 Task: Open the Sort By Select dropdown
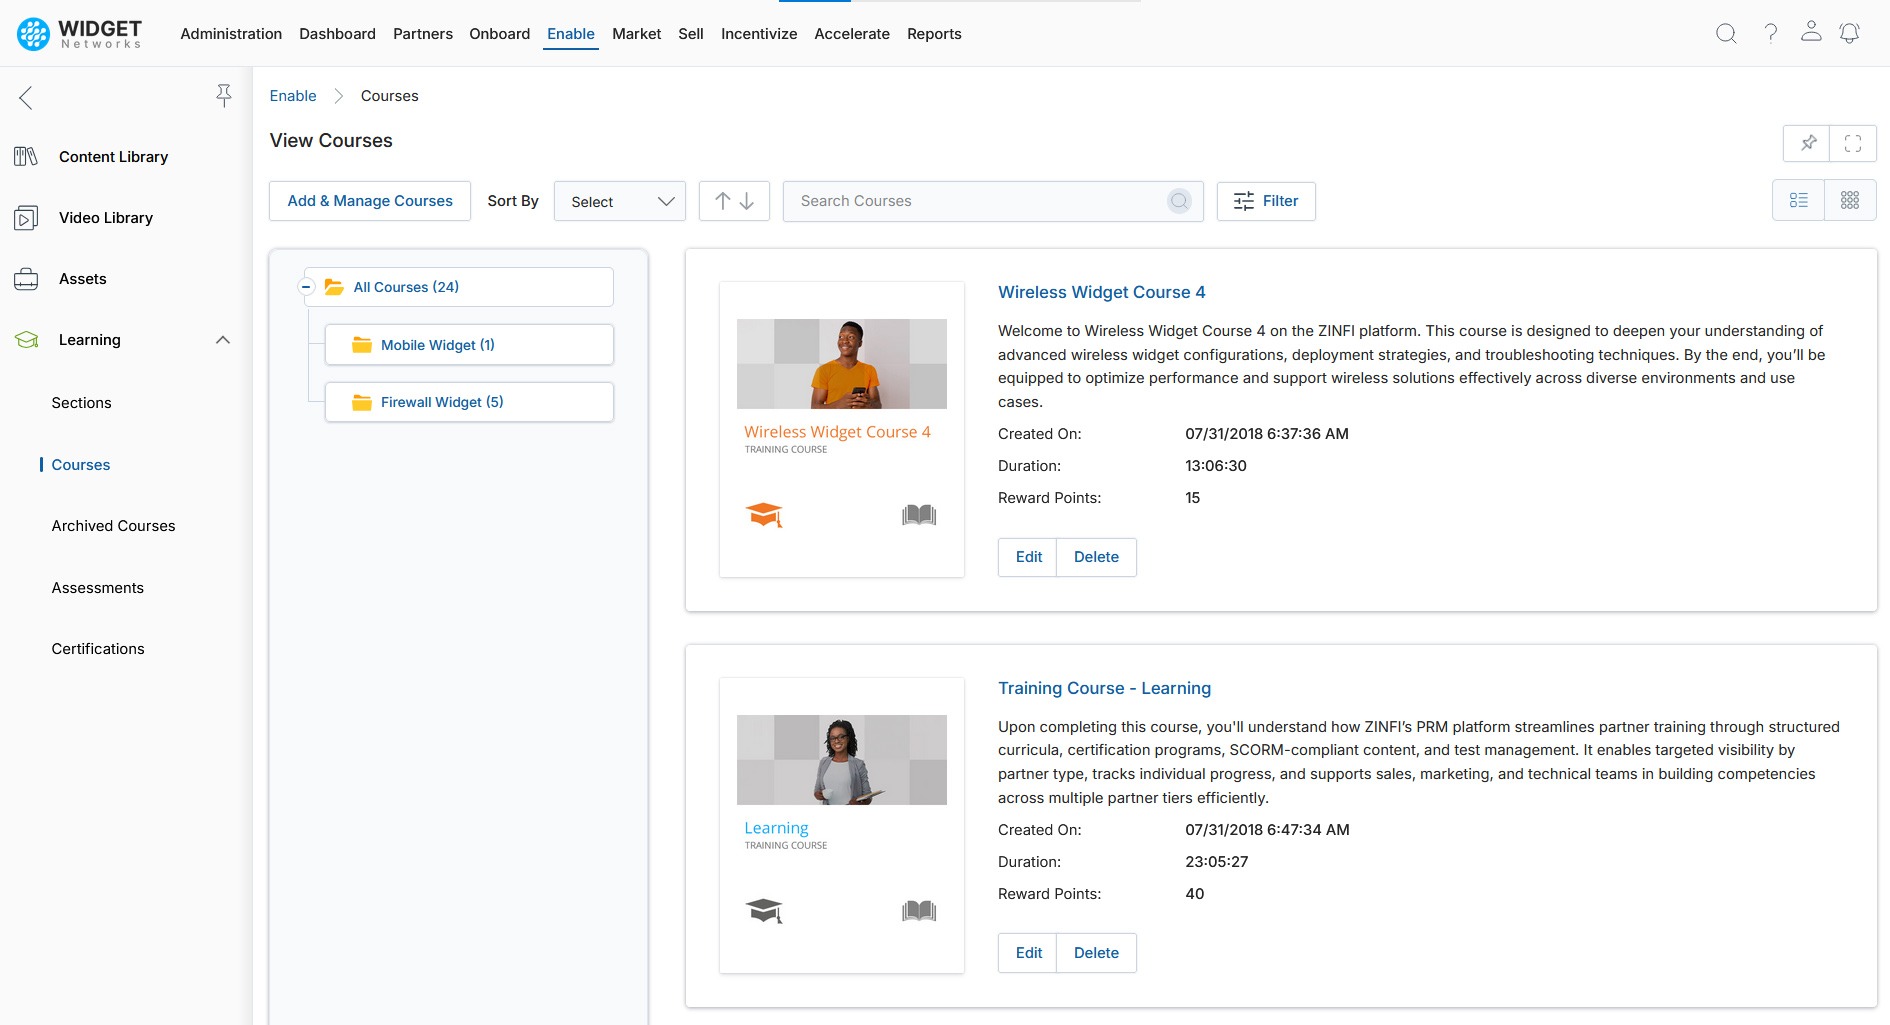click(620, 201)
